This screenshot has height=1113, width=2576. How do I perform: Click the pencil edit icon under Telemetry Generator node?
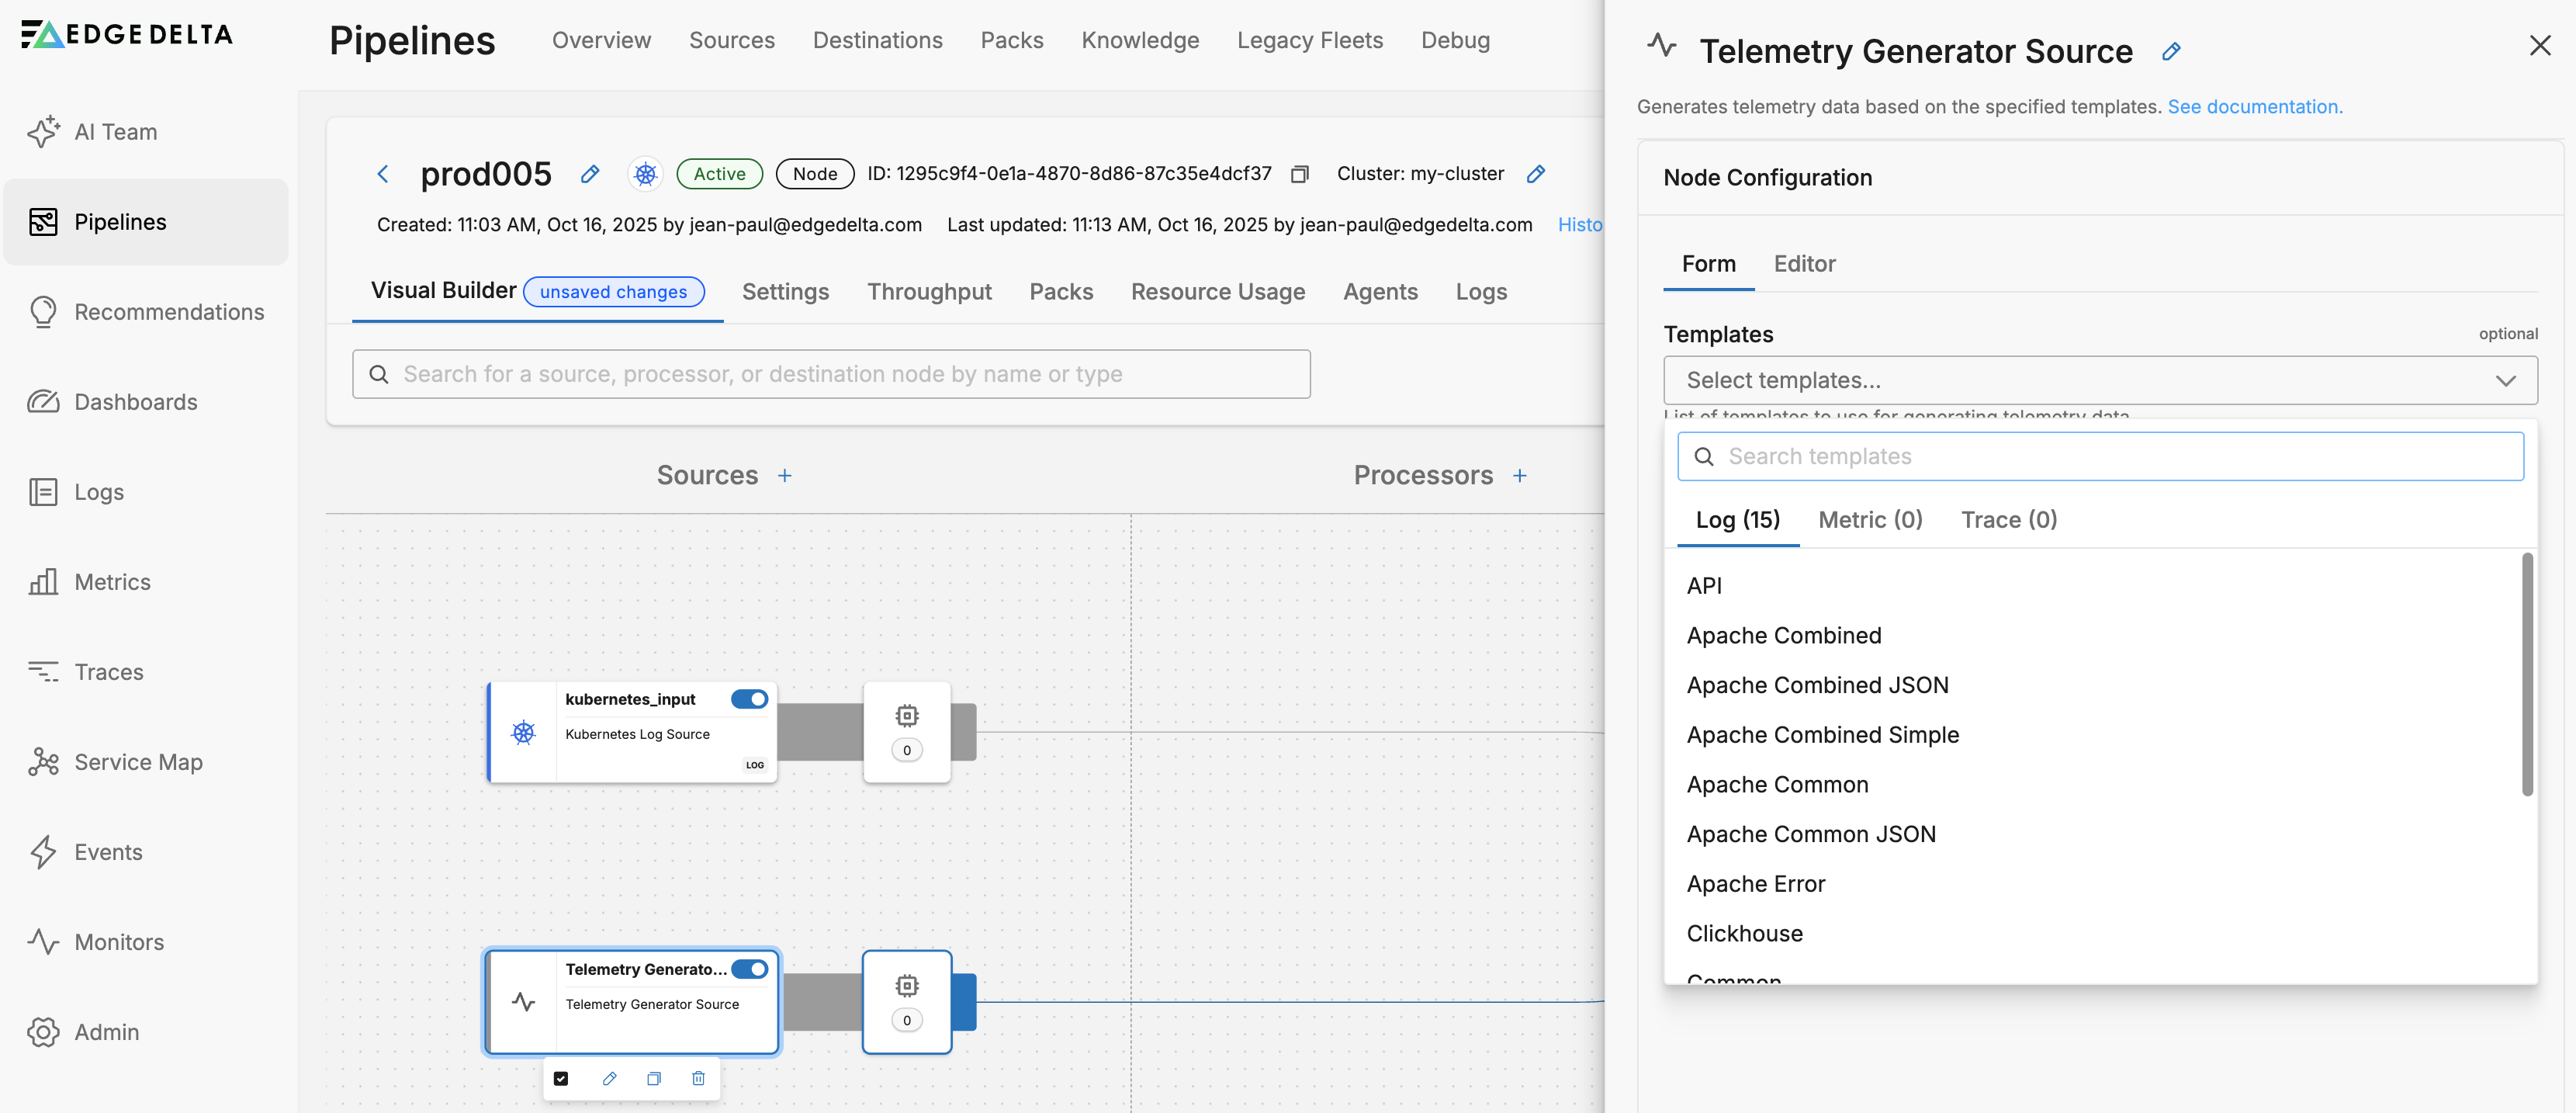click(609, 1078)
